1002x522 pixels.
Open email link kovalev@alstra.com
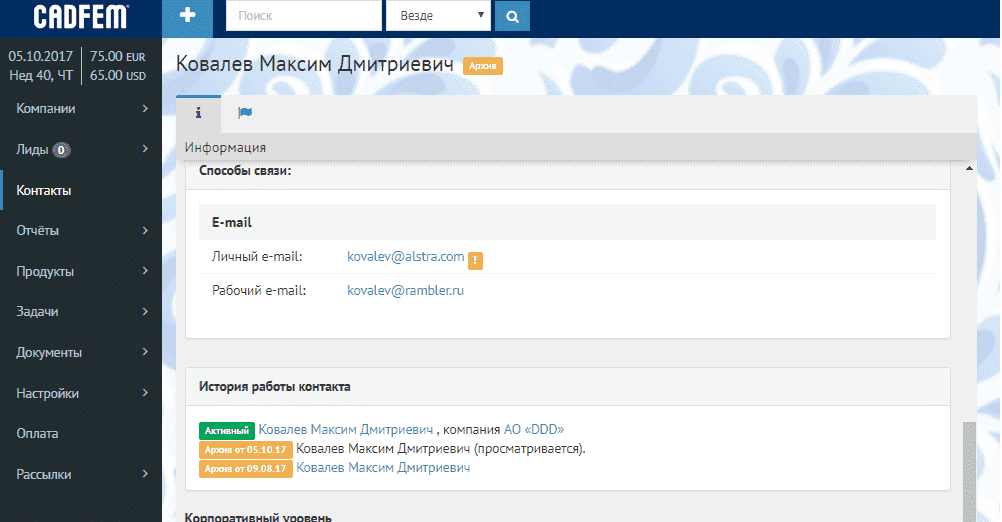[405, 257]
